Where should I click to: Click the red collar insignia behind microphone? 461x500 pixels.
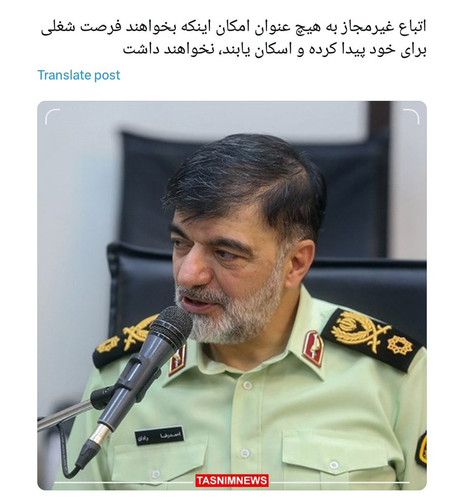click(177, 360)
